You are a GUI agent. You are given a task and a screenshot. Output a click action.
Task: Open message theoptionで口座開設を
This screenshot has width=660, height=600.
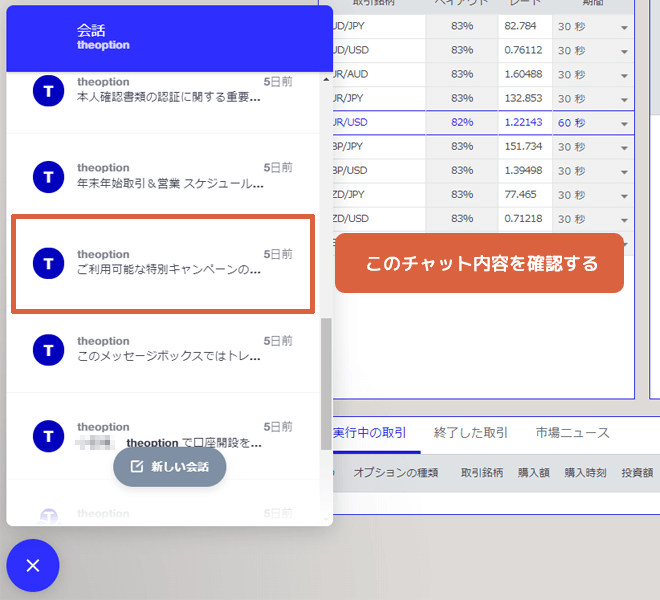point(163,435)
